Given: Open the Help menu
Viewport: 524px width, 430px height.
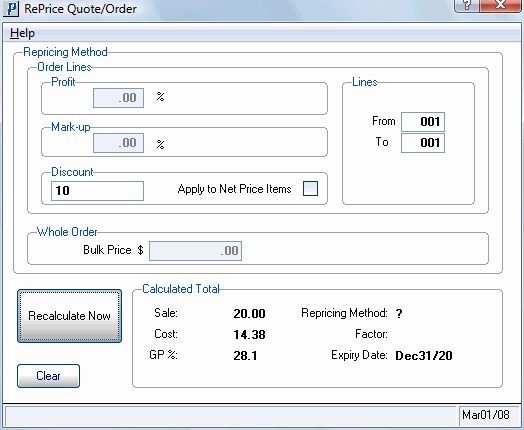Looking at the screenshot, I should tap(22, 33).
